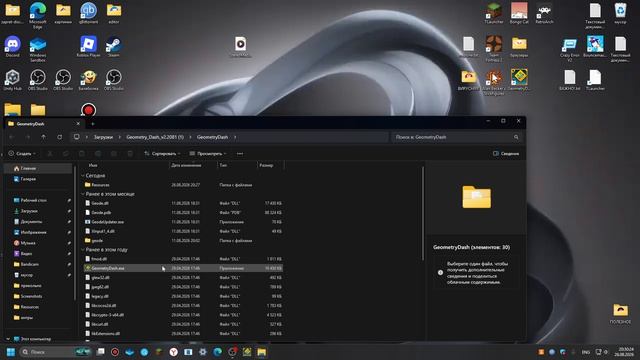Open the Recycle Bin on the desktop
The height and width of the screenshot is (360, 640).
click(620, 13)
